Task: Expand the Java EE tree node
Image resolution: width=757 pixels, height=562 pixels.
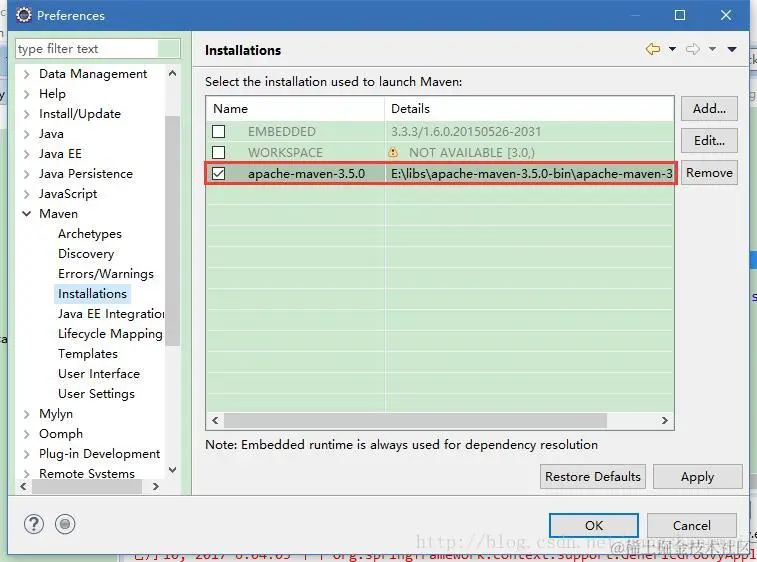Action: click(27, 154)
